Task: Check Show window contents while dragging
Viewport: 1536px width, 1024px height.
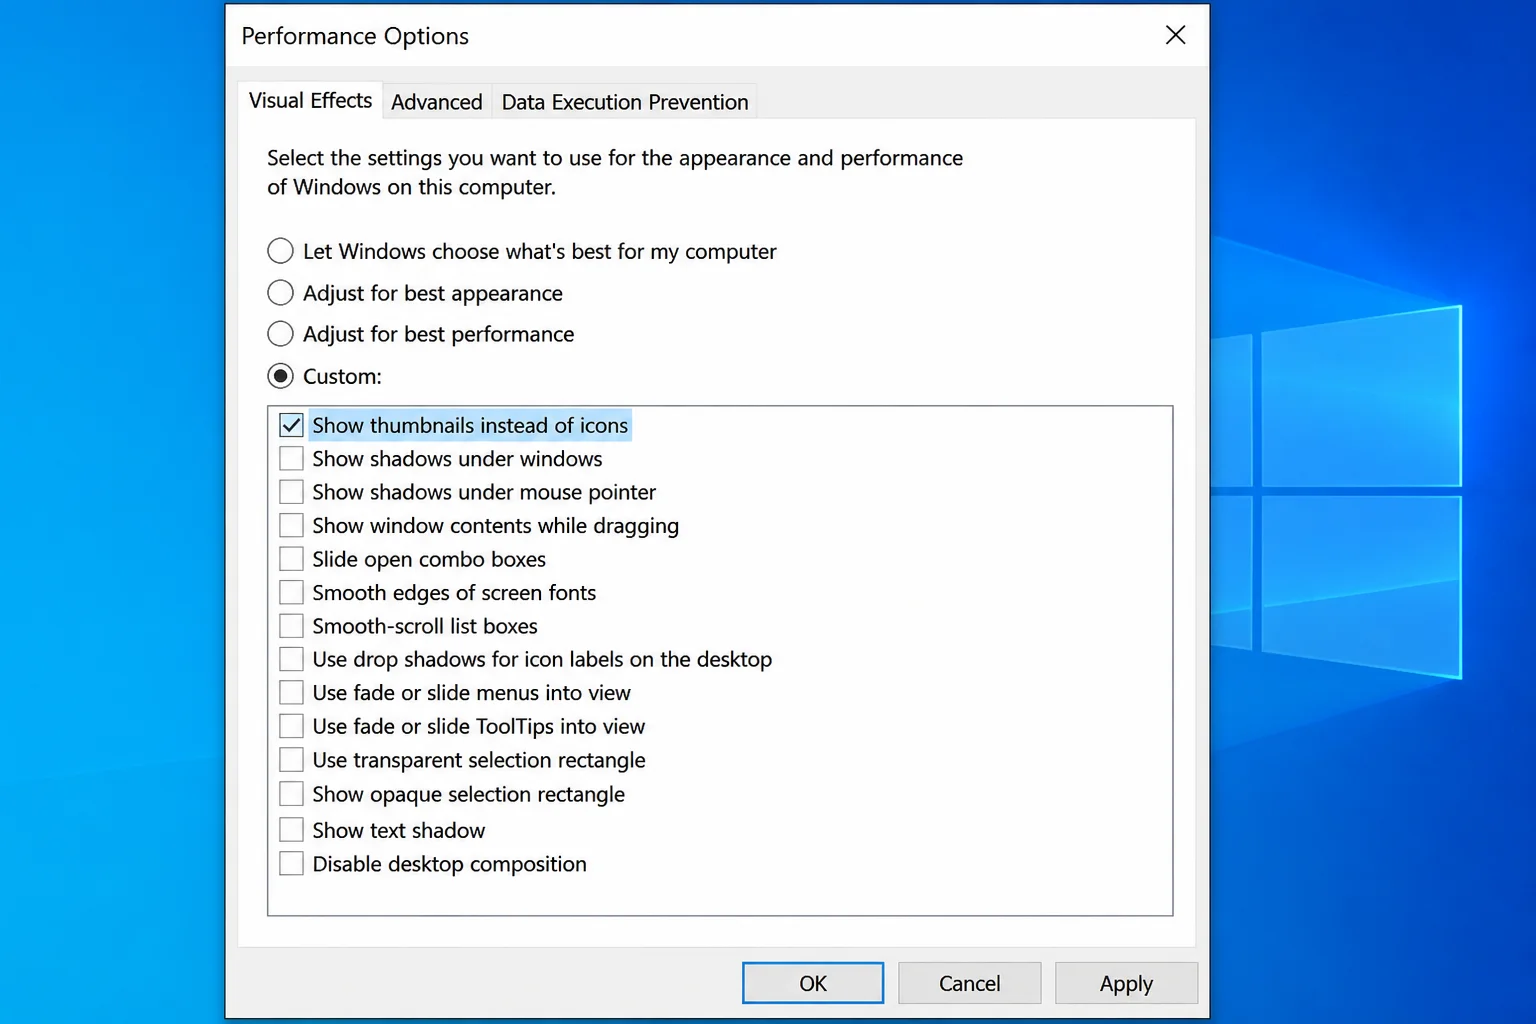Action: (291, 525)
